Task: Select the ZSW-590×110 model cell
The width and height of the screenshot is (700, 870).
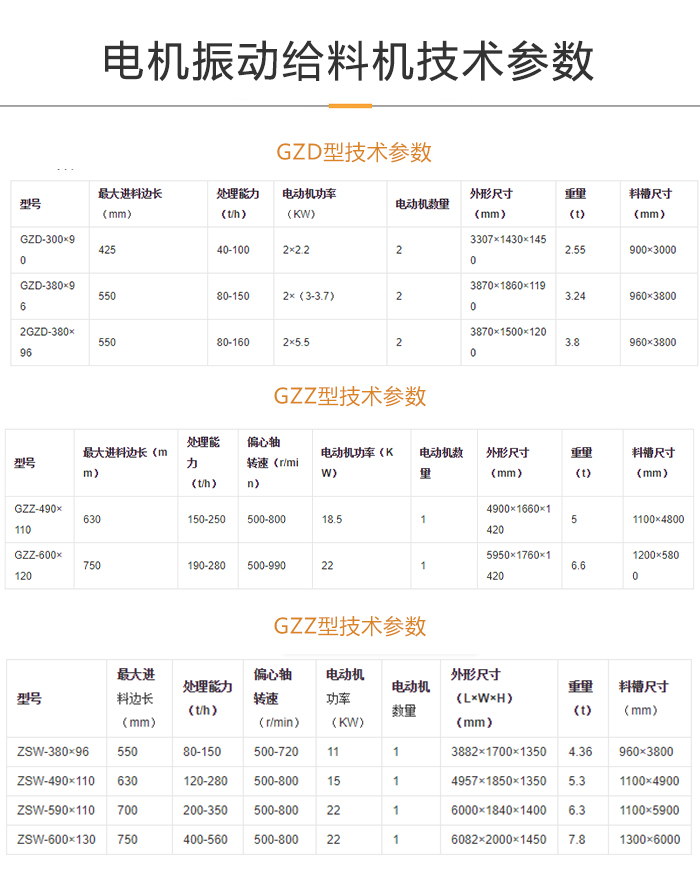Action: 56,811
